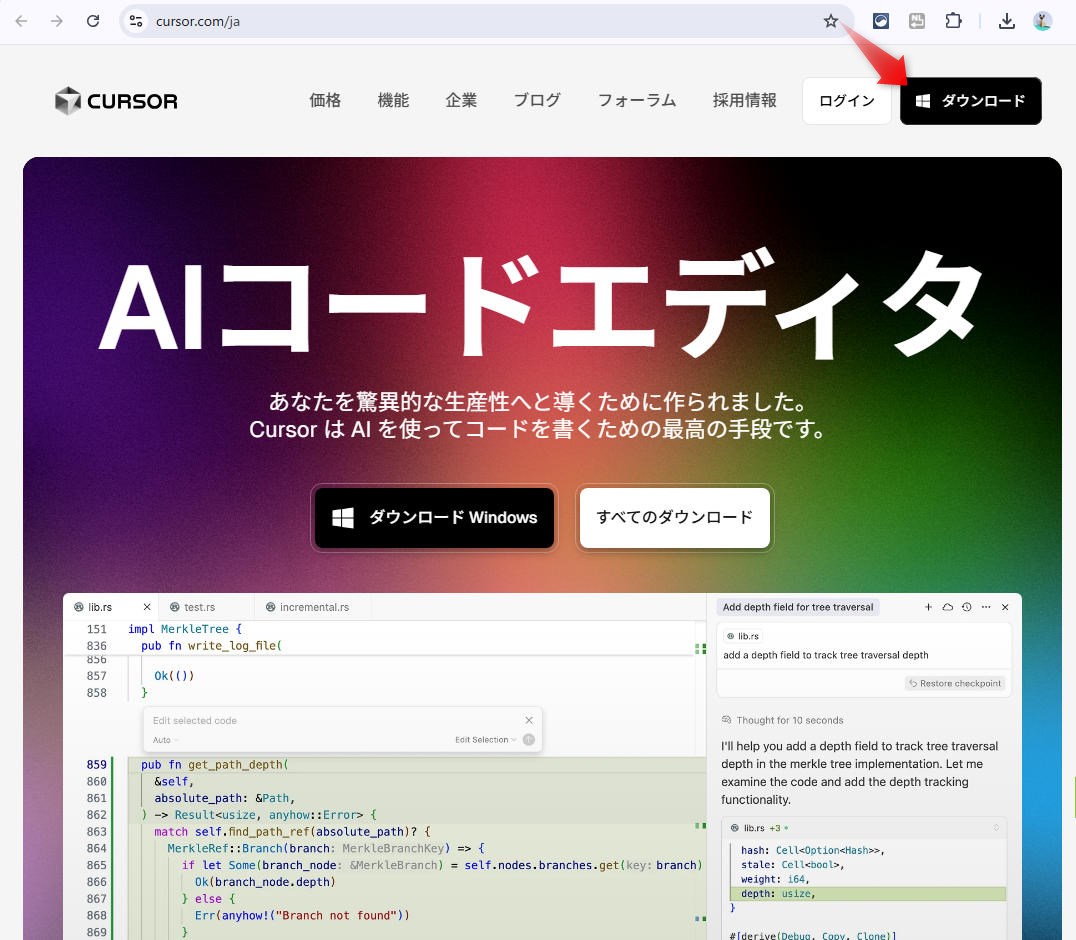Reload the page

[93, 21]
